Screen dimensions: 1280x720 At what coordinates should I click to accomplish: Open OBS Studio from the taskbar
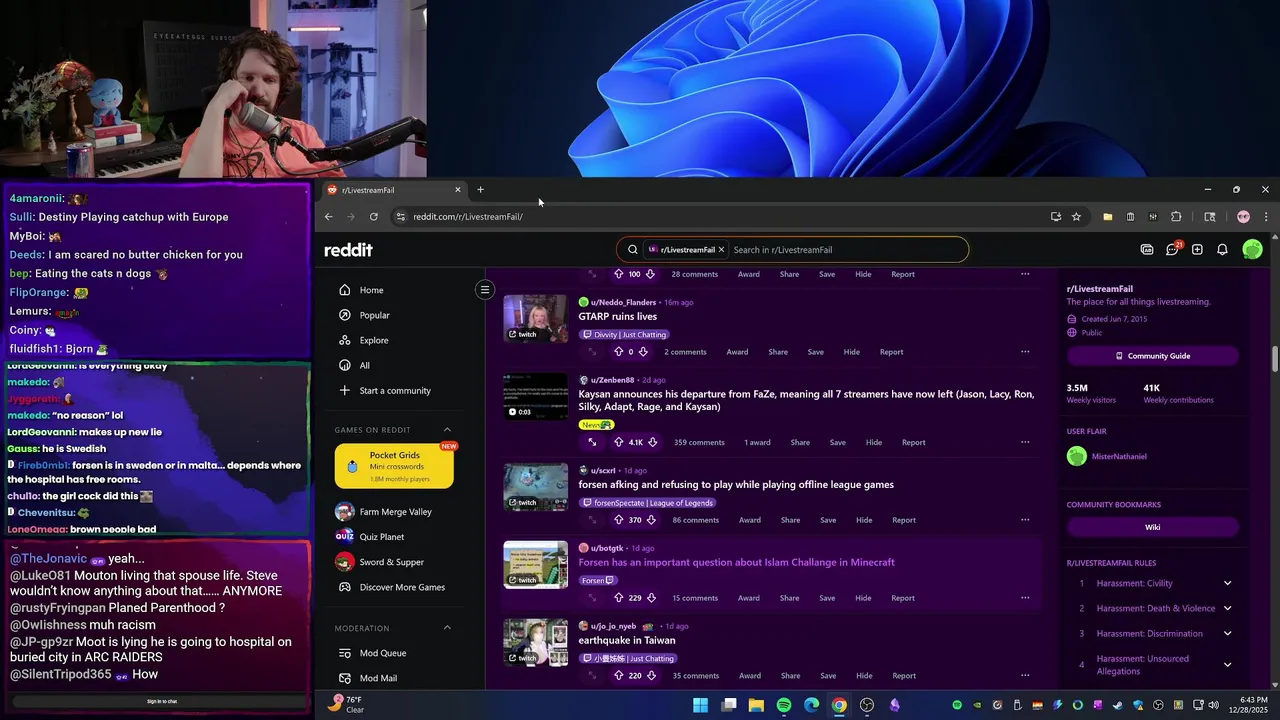point(867,705)
